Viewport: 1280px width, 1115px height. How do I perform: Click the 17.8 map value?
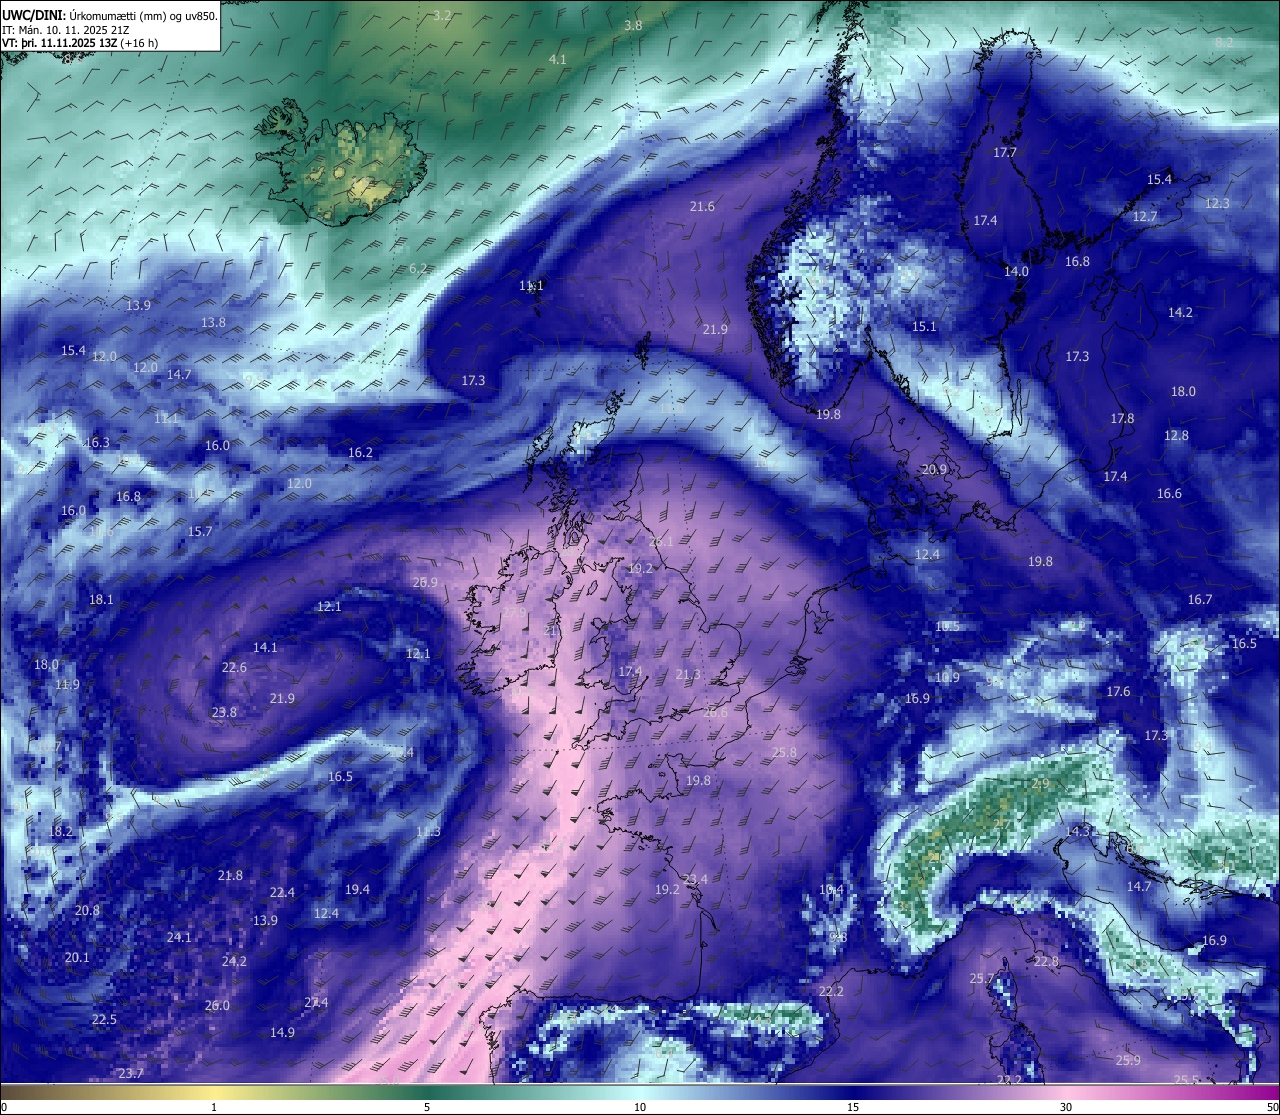point(1122,418)
